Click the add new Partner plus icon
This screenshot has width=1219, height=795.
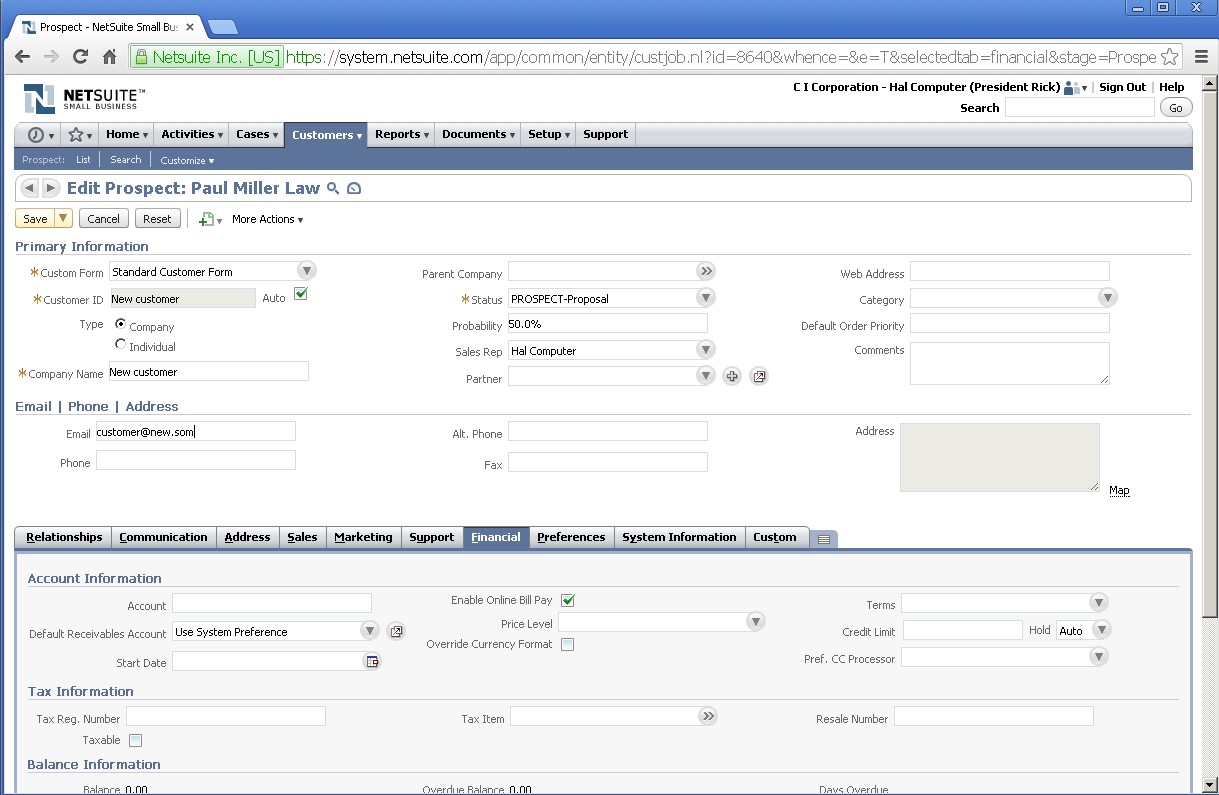pyautogui.click(x=732, y=377)
